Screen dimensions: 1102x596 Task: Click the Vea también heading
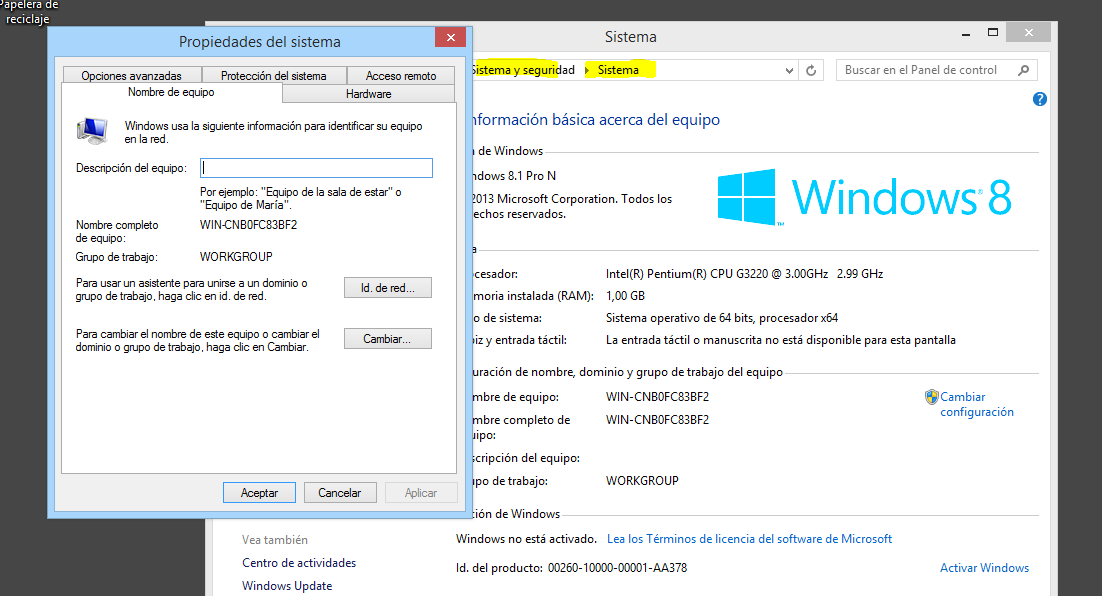click(275, 540)
